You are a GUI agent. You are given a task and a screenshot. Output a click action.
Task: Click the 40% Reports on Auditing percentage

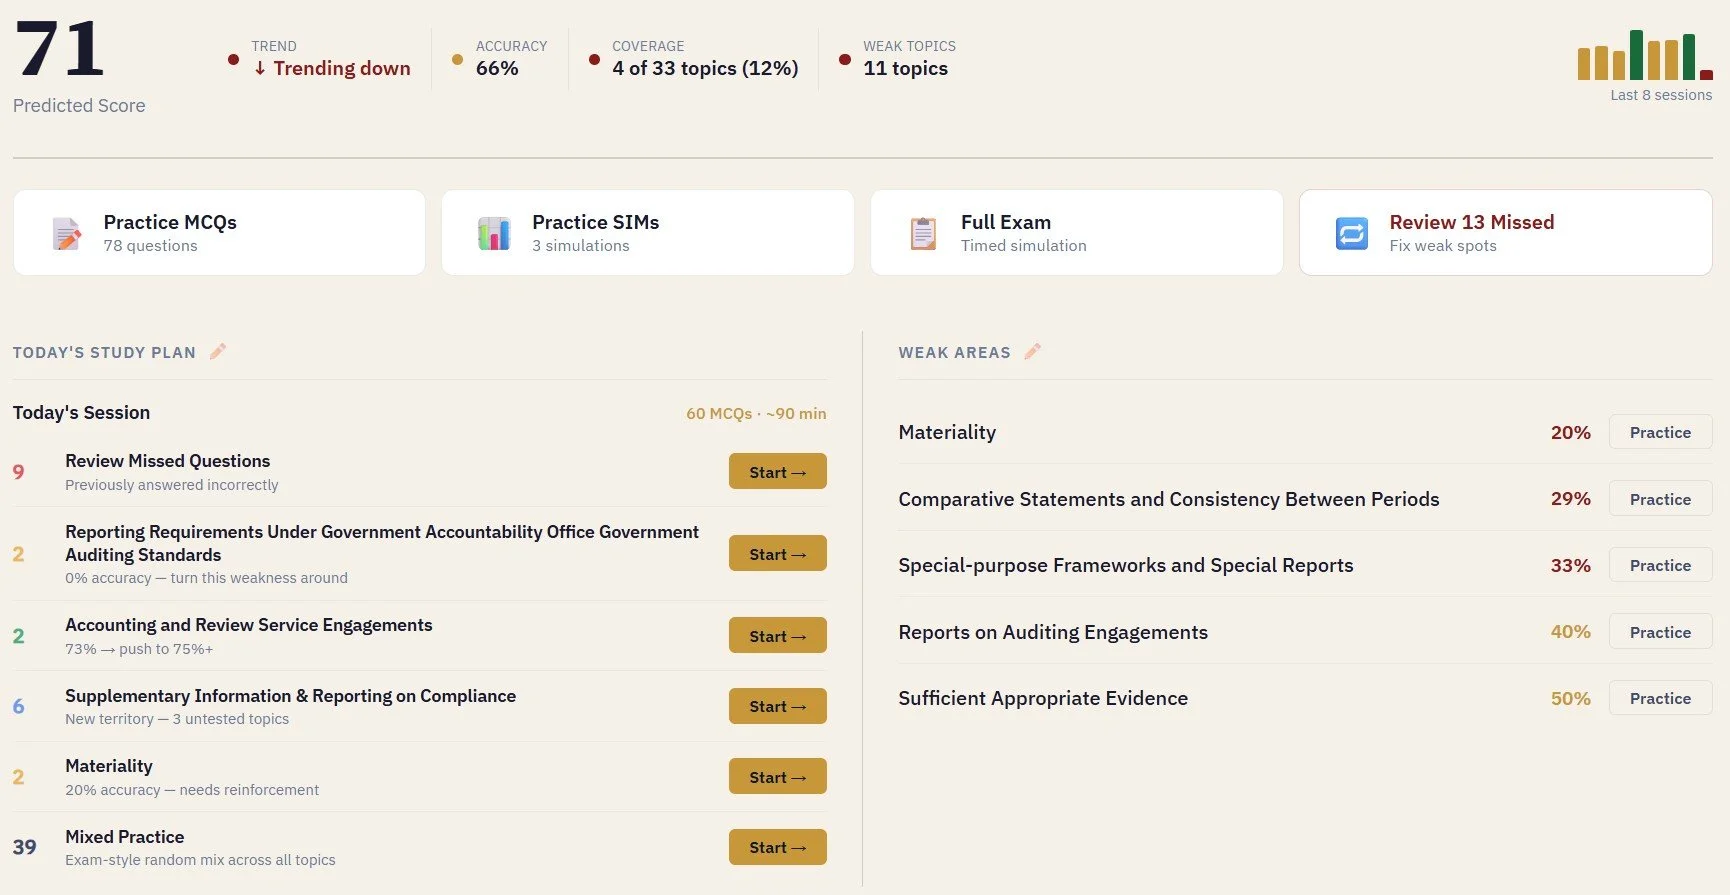[1570, 631]
